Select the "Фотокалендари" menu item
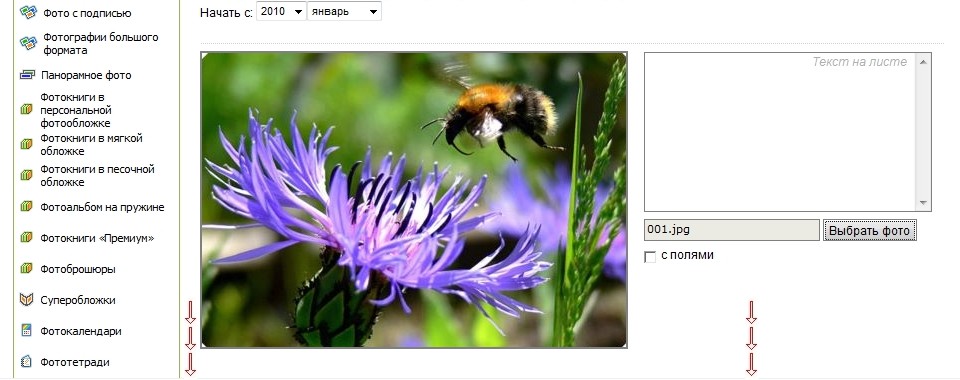This screenshot has height=380, width=960. pyautogui.click(x=81, y=331)
